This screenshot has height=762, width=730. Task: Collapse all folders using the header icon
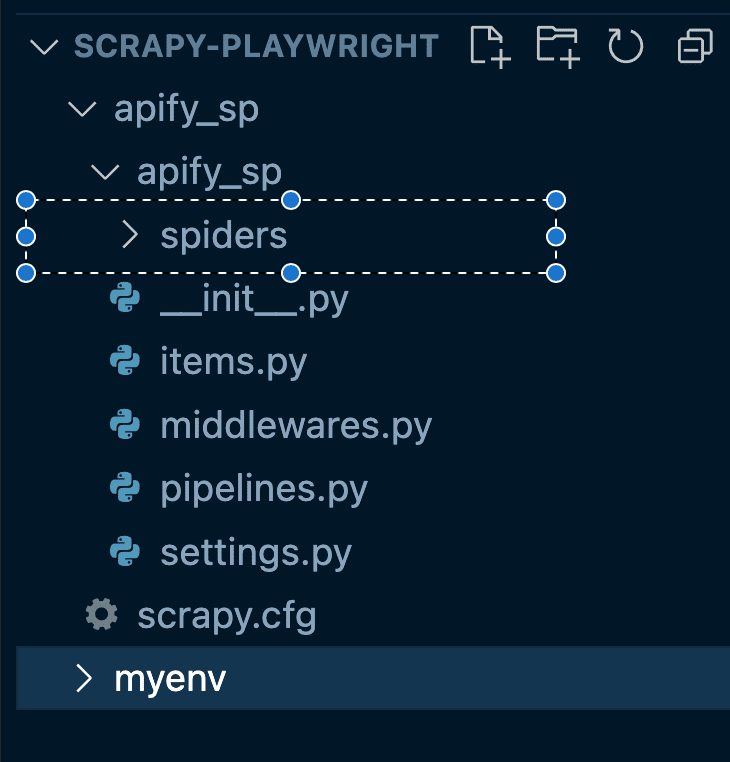point(694,47)
